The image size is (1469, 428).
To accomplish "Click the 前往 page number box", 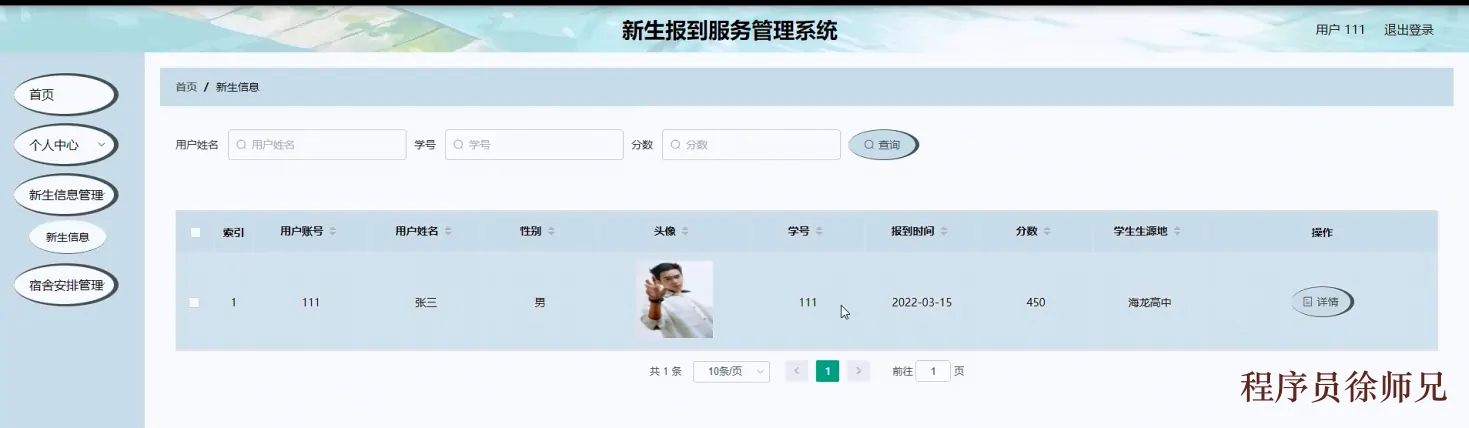I will point(933,371).
